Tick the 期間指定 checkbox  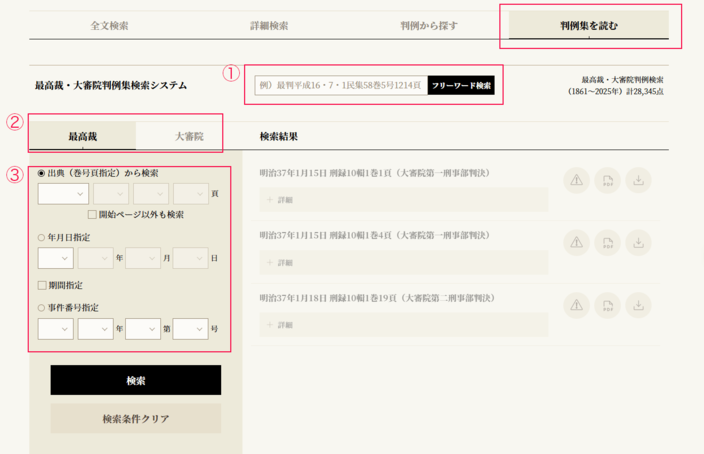coord(41,285)
